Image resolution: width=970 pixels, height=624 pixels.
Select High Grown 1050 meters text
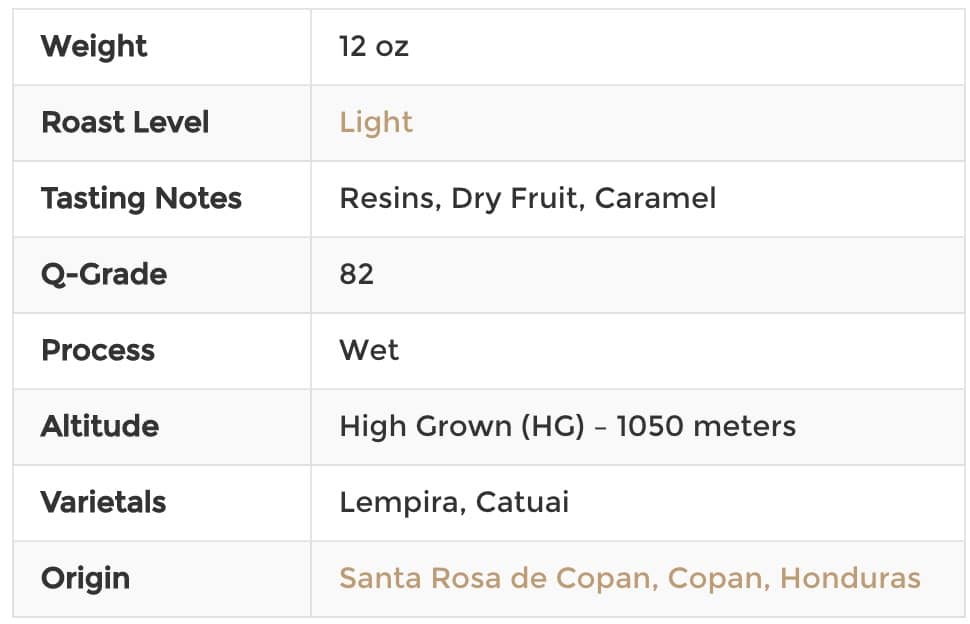(567, 426)
